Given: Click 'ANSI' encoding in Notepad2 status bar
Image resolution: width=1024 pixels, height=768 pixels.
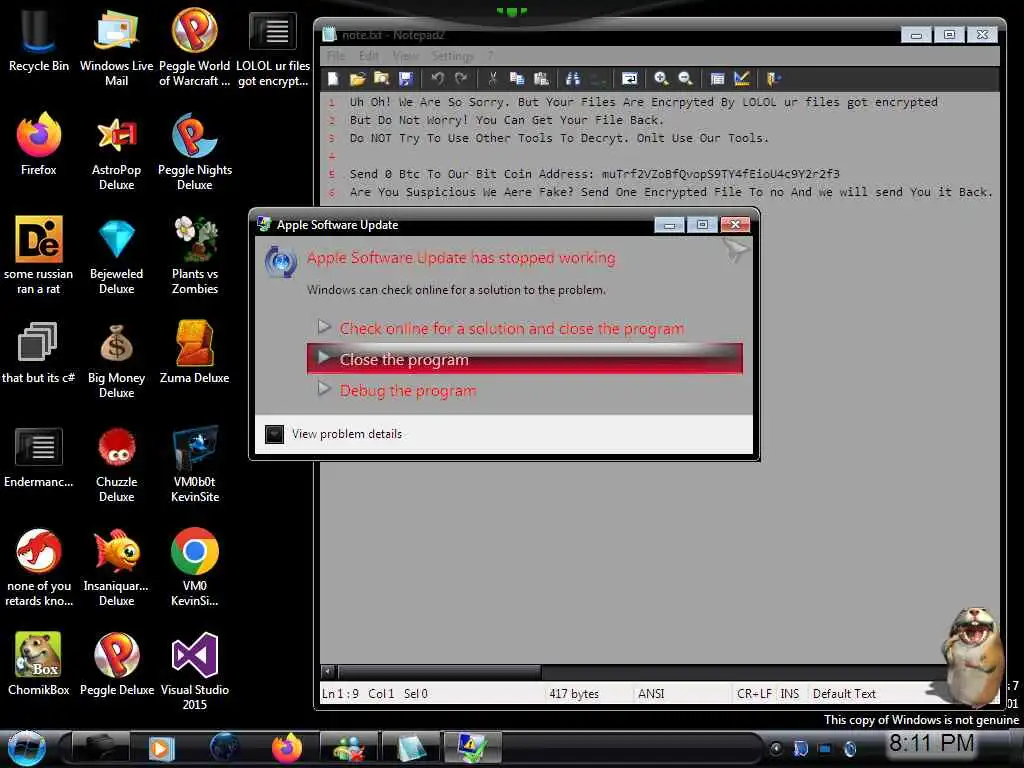Looking at the screenshot, I should 650,694.
